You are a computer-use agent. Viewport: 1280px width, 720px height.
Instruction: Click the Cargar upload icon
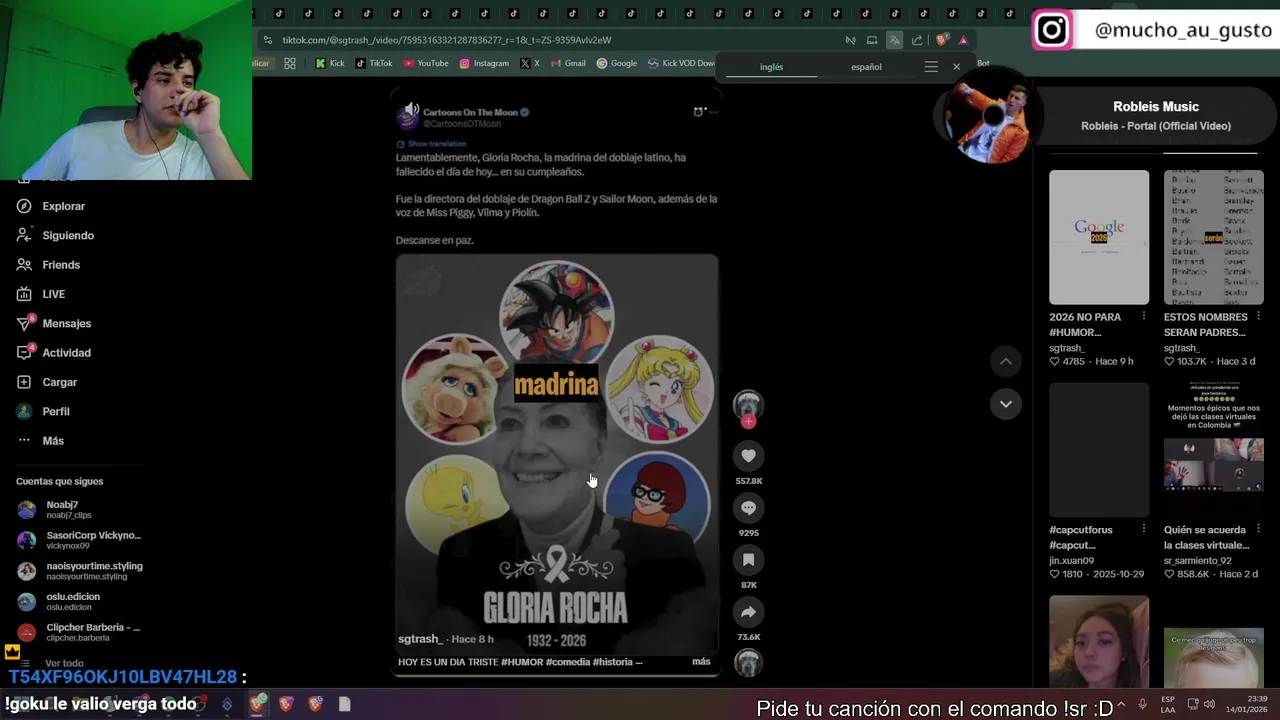point(24,382)
